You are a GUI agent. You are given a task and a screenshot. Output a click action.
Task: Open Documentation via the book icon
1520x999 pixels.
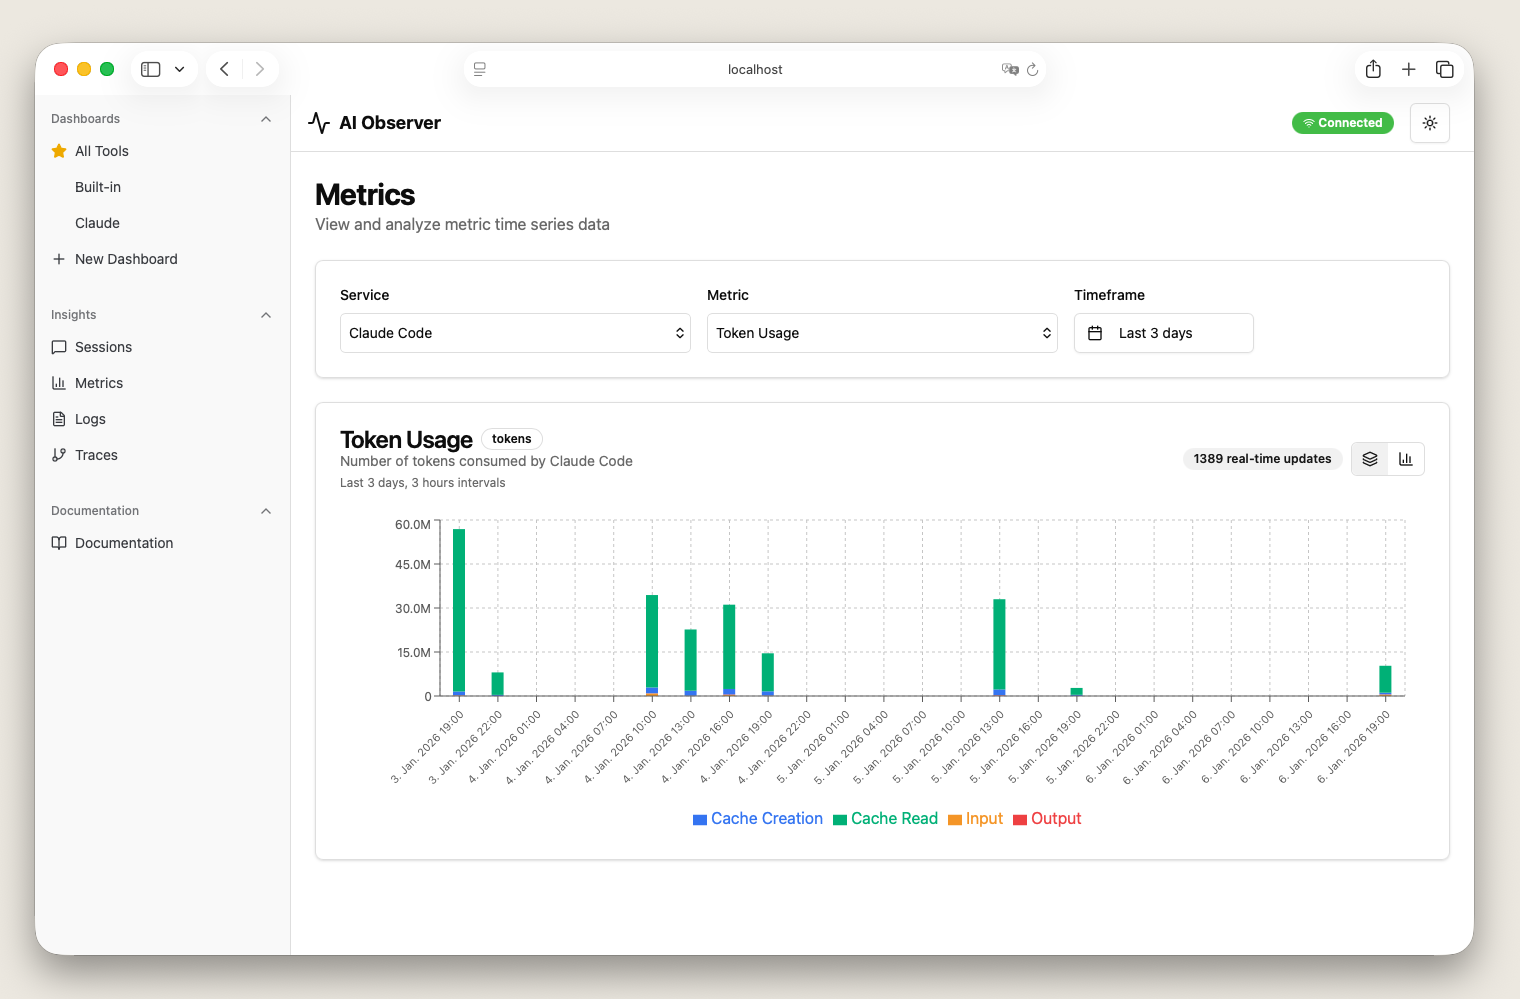60,543
